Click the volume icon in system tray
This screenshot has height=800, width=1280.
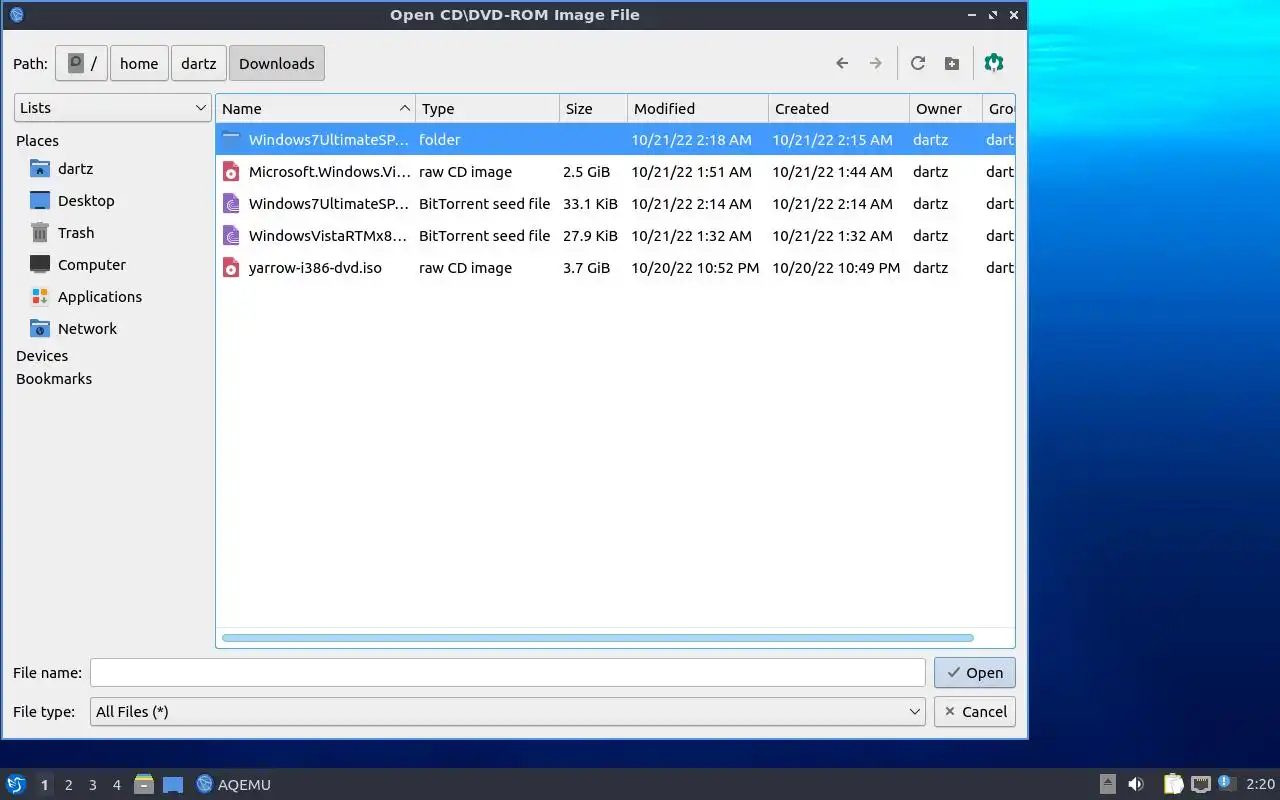(1136, 784)
